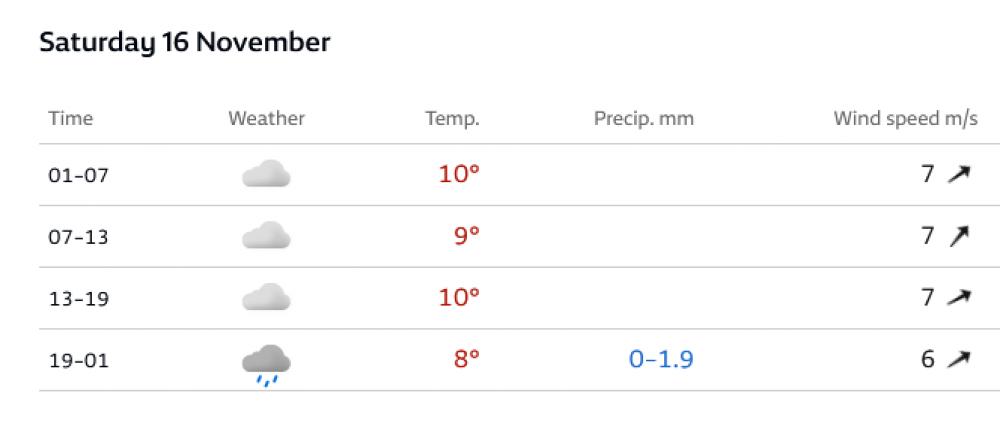Click wind speed 6 in last row
The width and height of the screenshot is (1000, 423).
click(928, 360)
